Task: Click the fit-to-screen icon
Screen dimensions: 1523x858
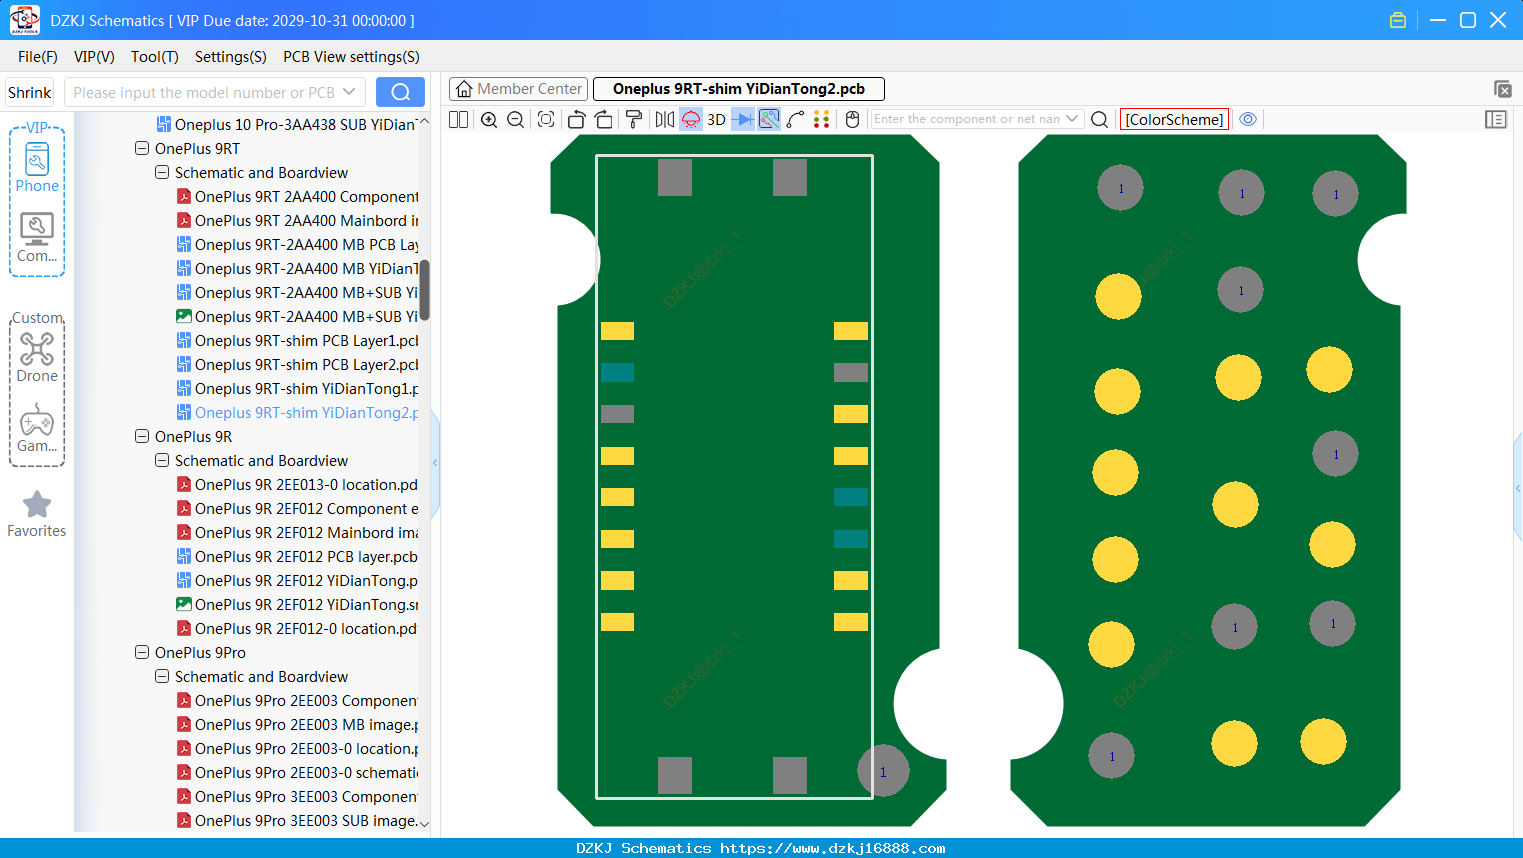Action: (x=546, y=120)
